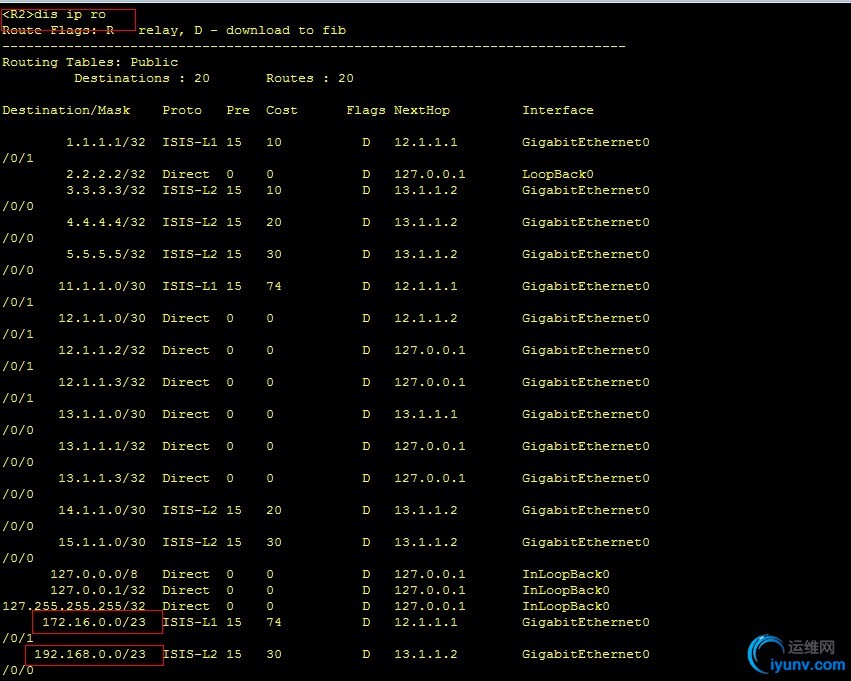Click 'ISIS-L1' in the 1.1.1.1/32 row
Viewport: 851px width, 681px height.
click(x=190, y=142)
